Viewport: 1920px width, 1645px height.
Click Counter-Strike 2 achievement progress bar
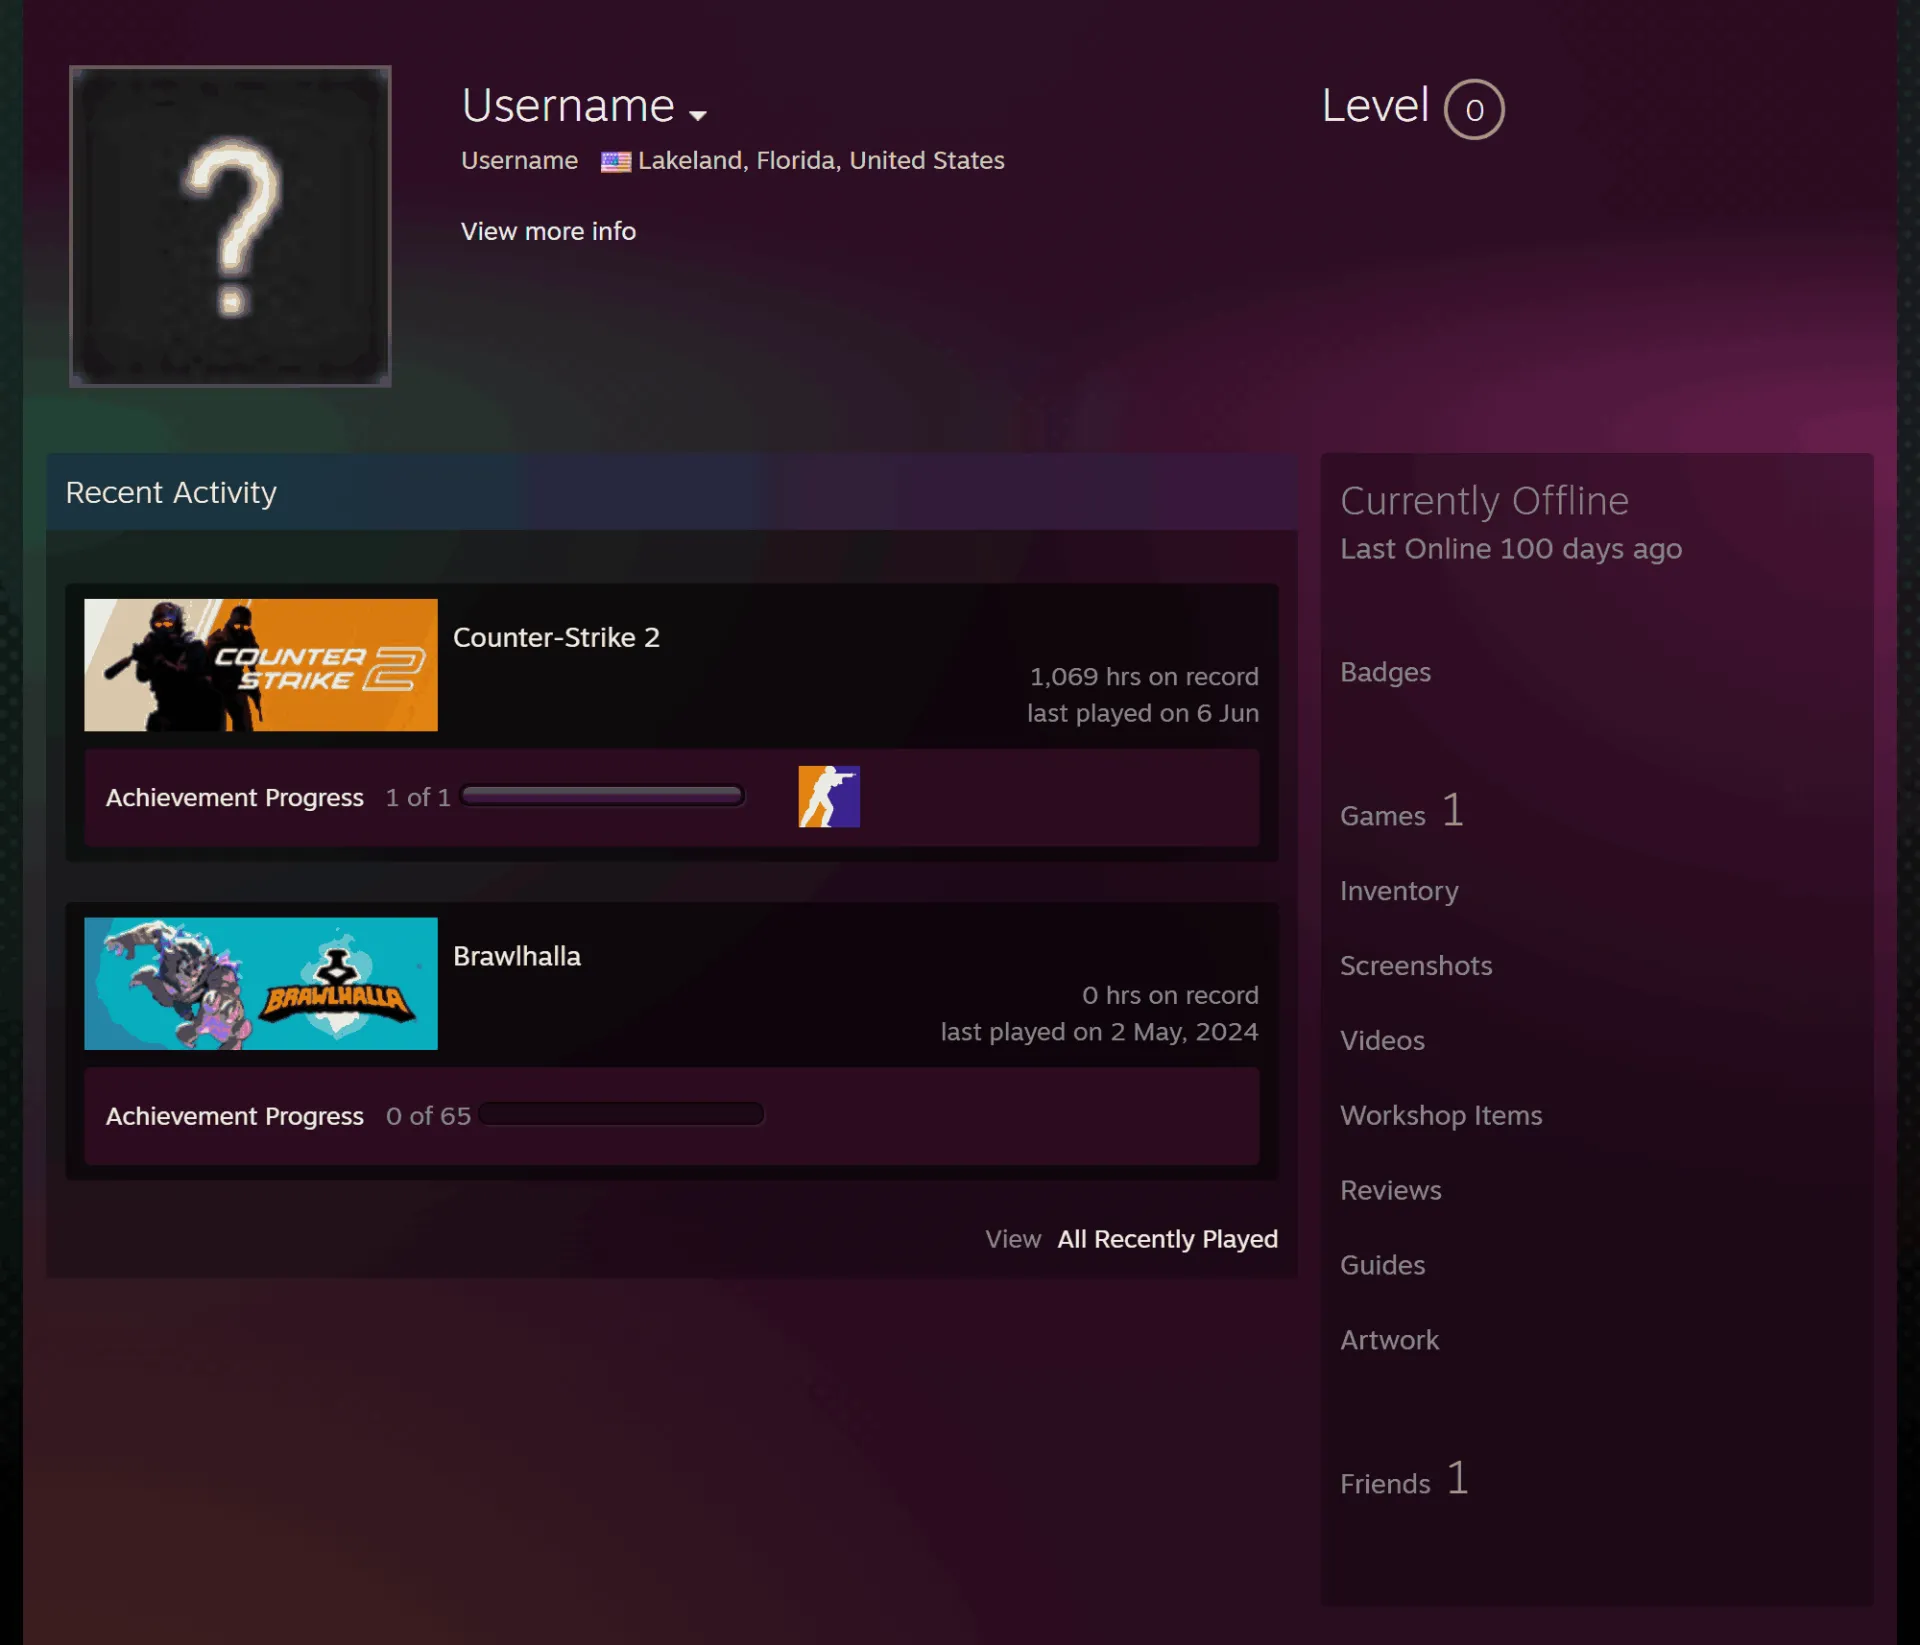[x=602, y=796]
